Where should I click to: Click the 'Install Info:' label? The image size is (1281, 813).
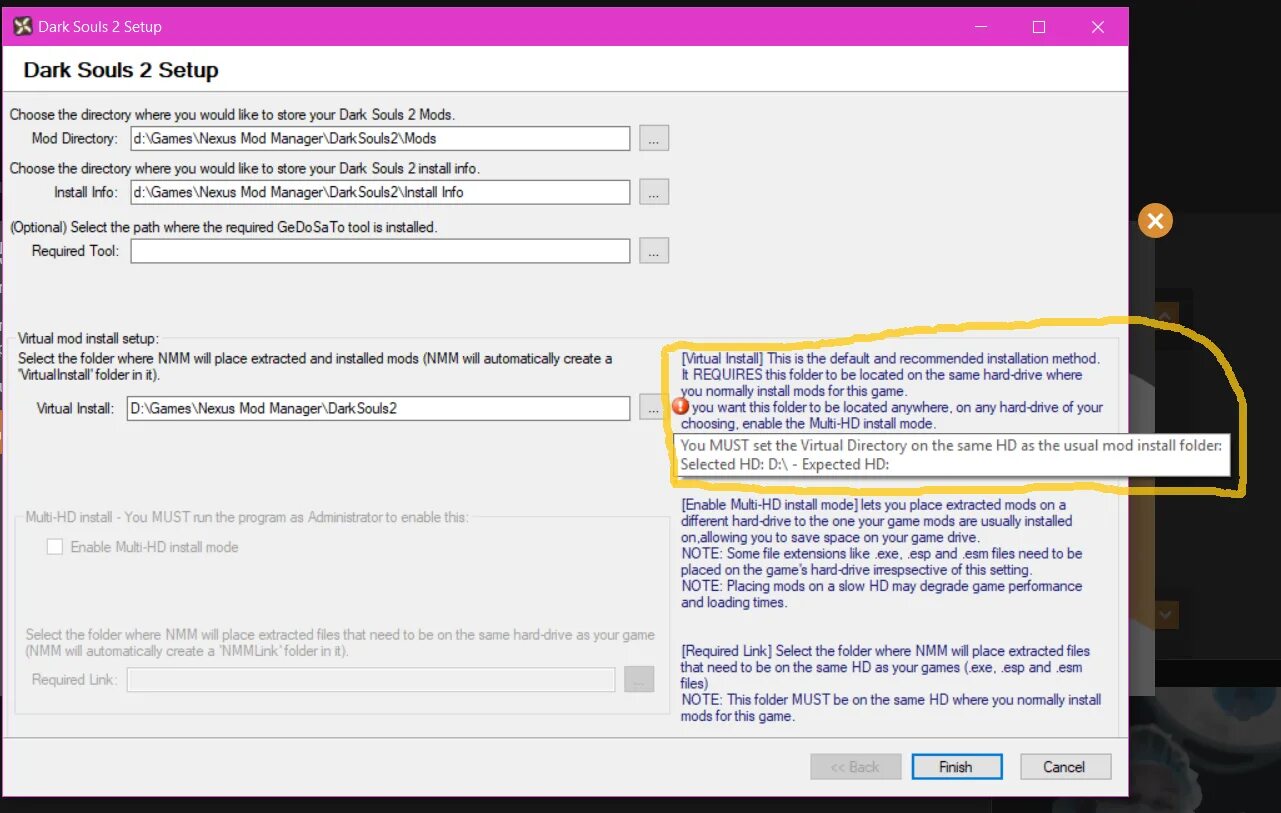86,192
